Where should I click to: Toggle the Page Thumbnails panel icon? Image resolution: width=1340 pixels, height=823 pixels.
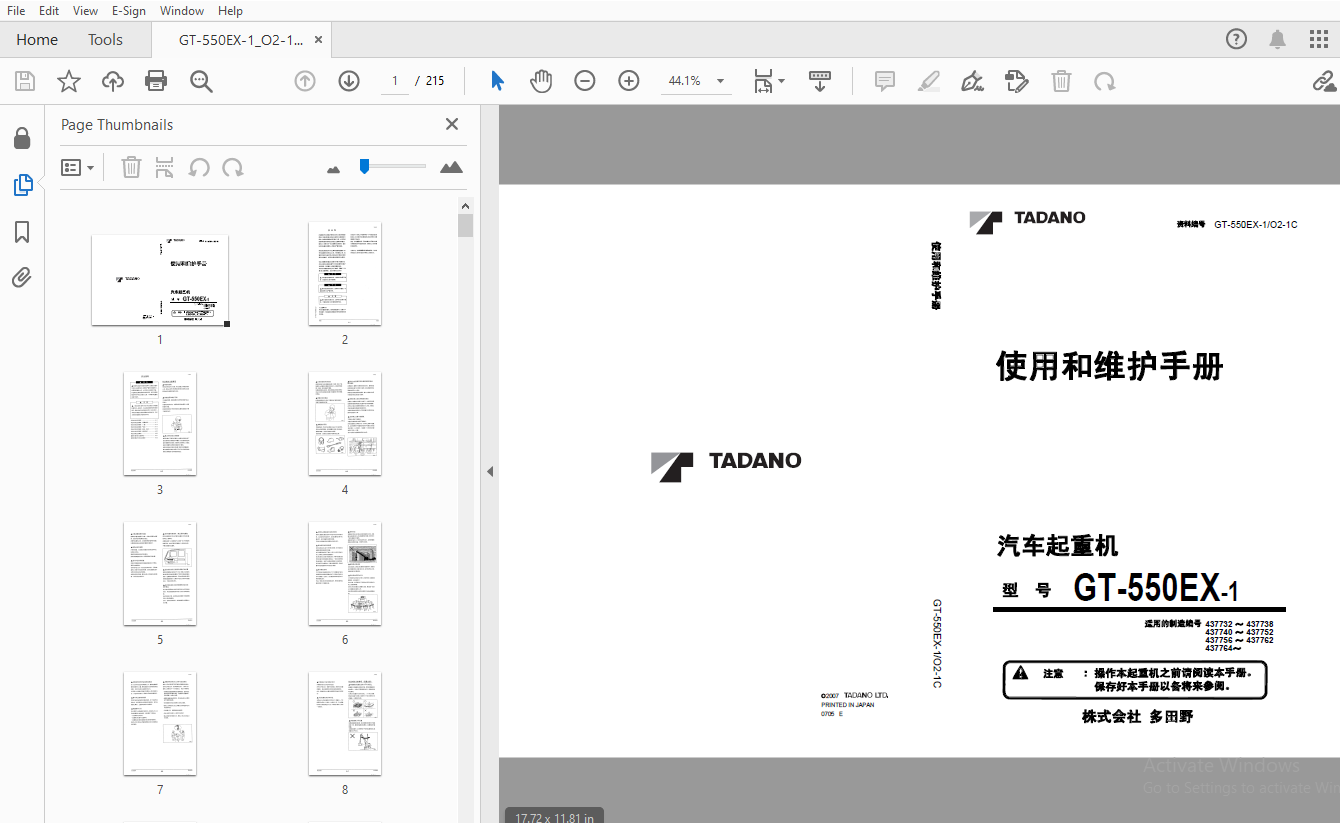click(x=22, y=185)
